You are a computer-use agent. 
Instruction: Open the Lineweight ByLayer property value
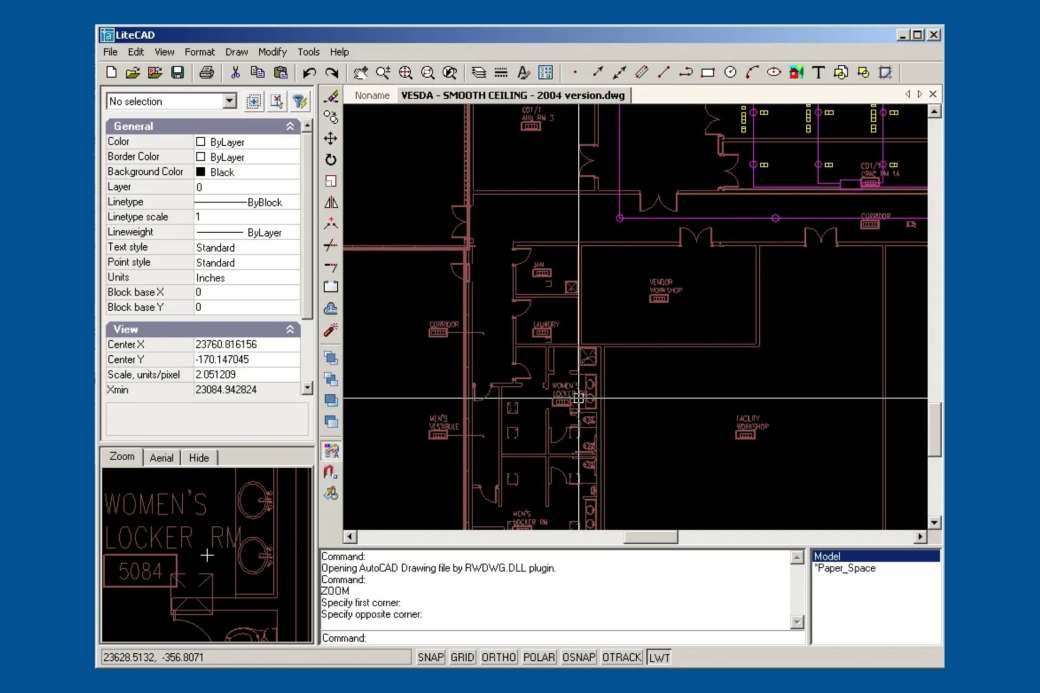247,232
